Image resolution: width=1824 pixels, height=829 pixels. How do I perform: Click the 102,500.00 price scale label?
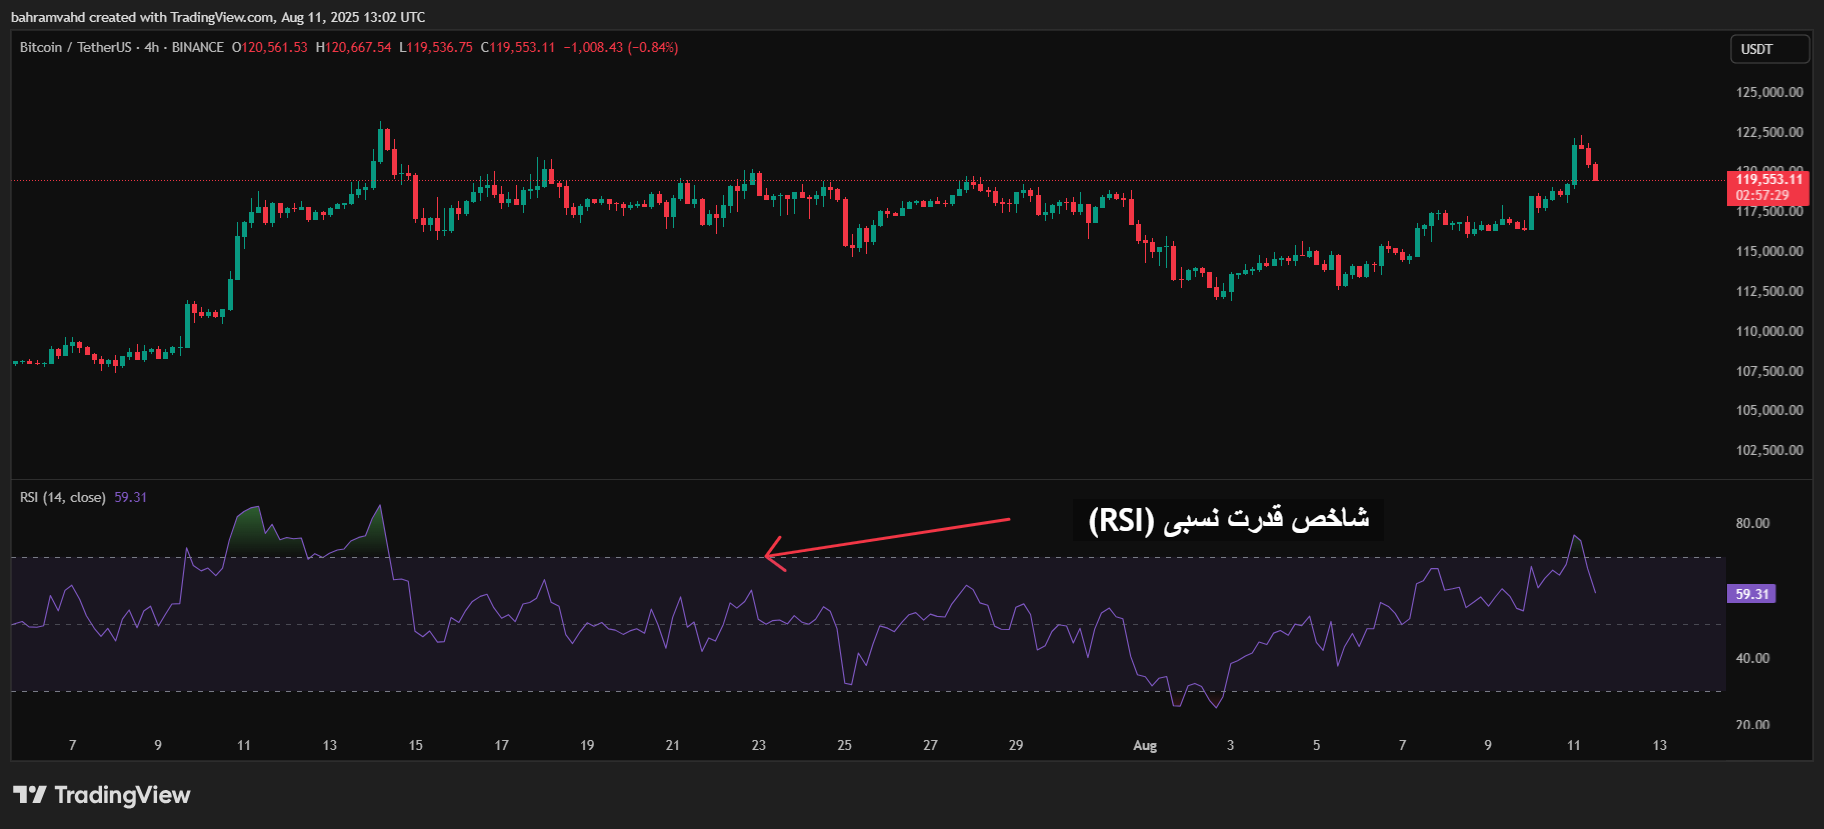[1769, 450]
